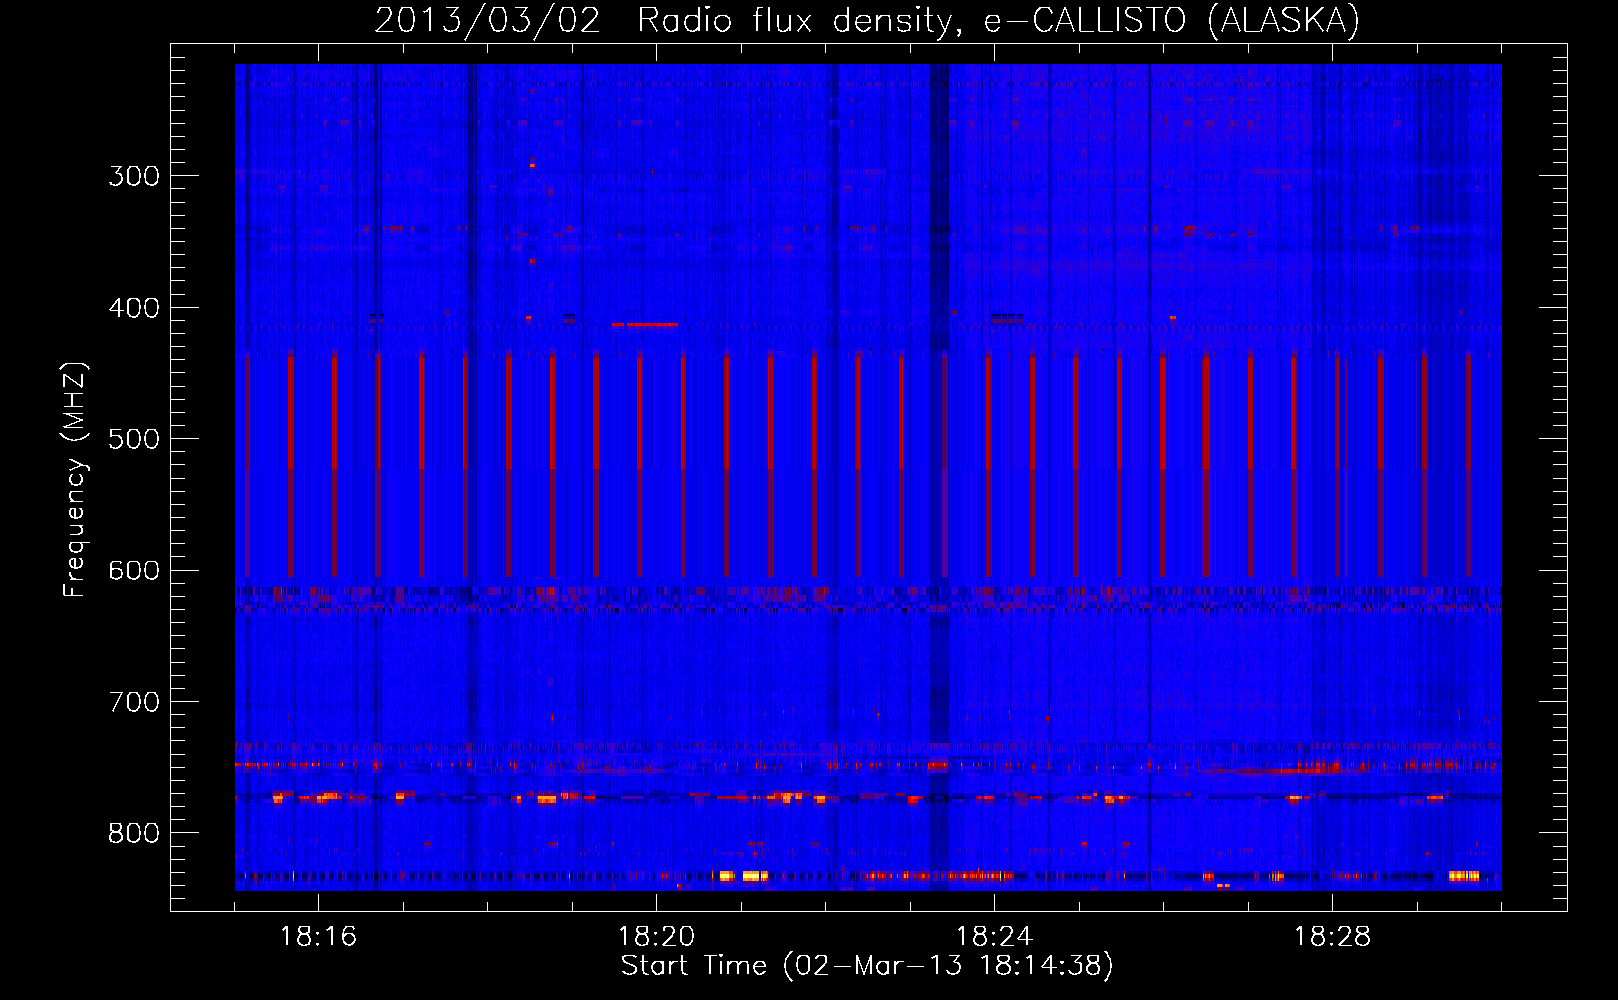Click the 300 frequency tick label
The image size is (1618, 1000).
134,176
